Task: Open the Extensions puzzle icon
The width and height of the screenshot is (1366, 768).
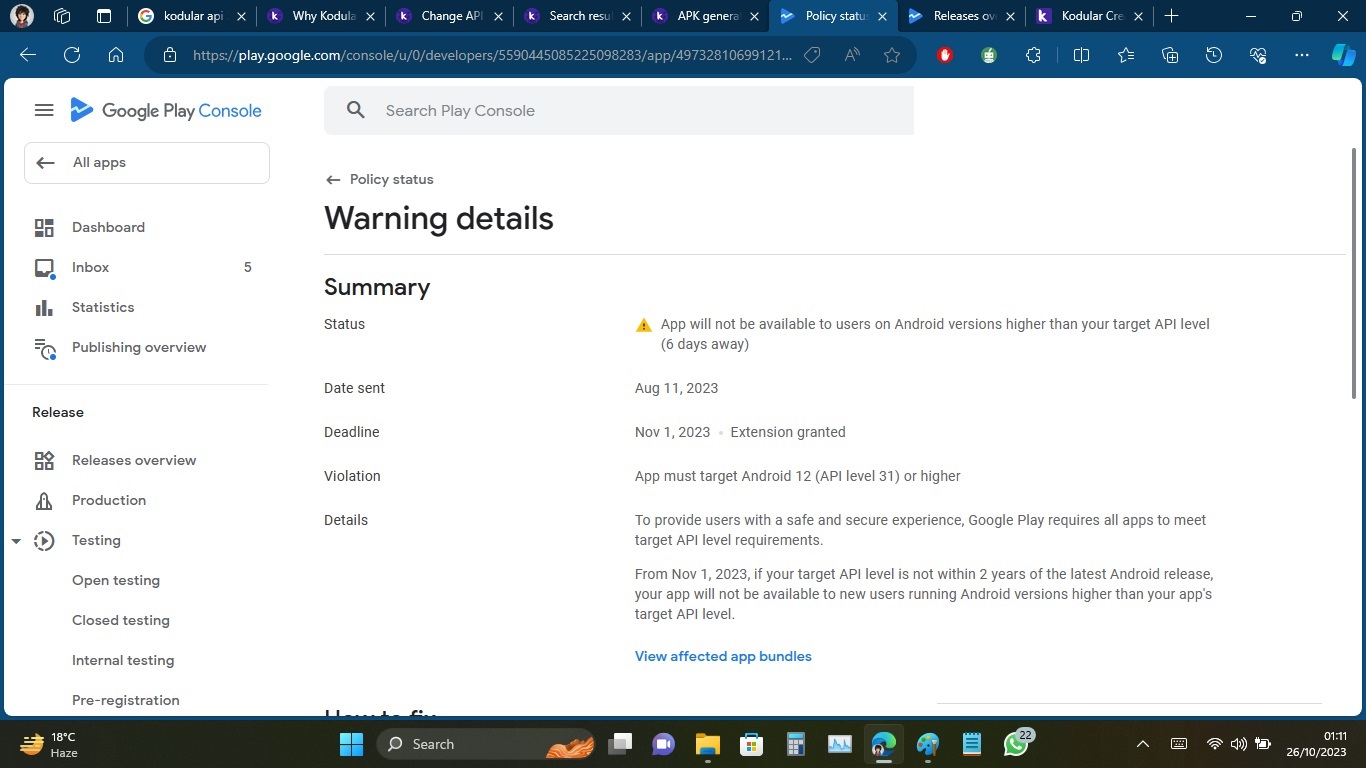Action: coord(1033,55)
